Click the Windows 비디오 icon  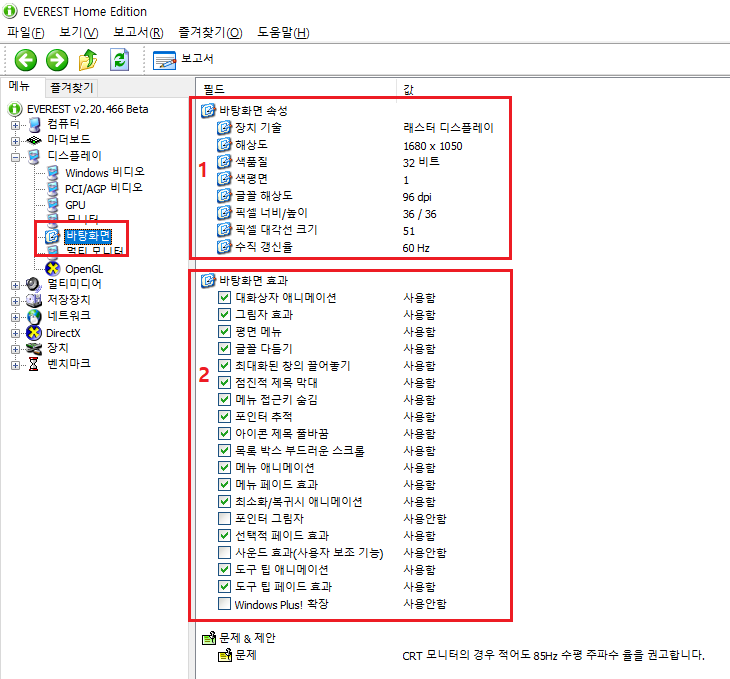[53, 173]
